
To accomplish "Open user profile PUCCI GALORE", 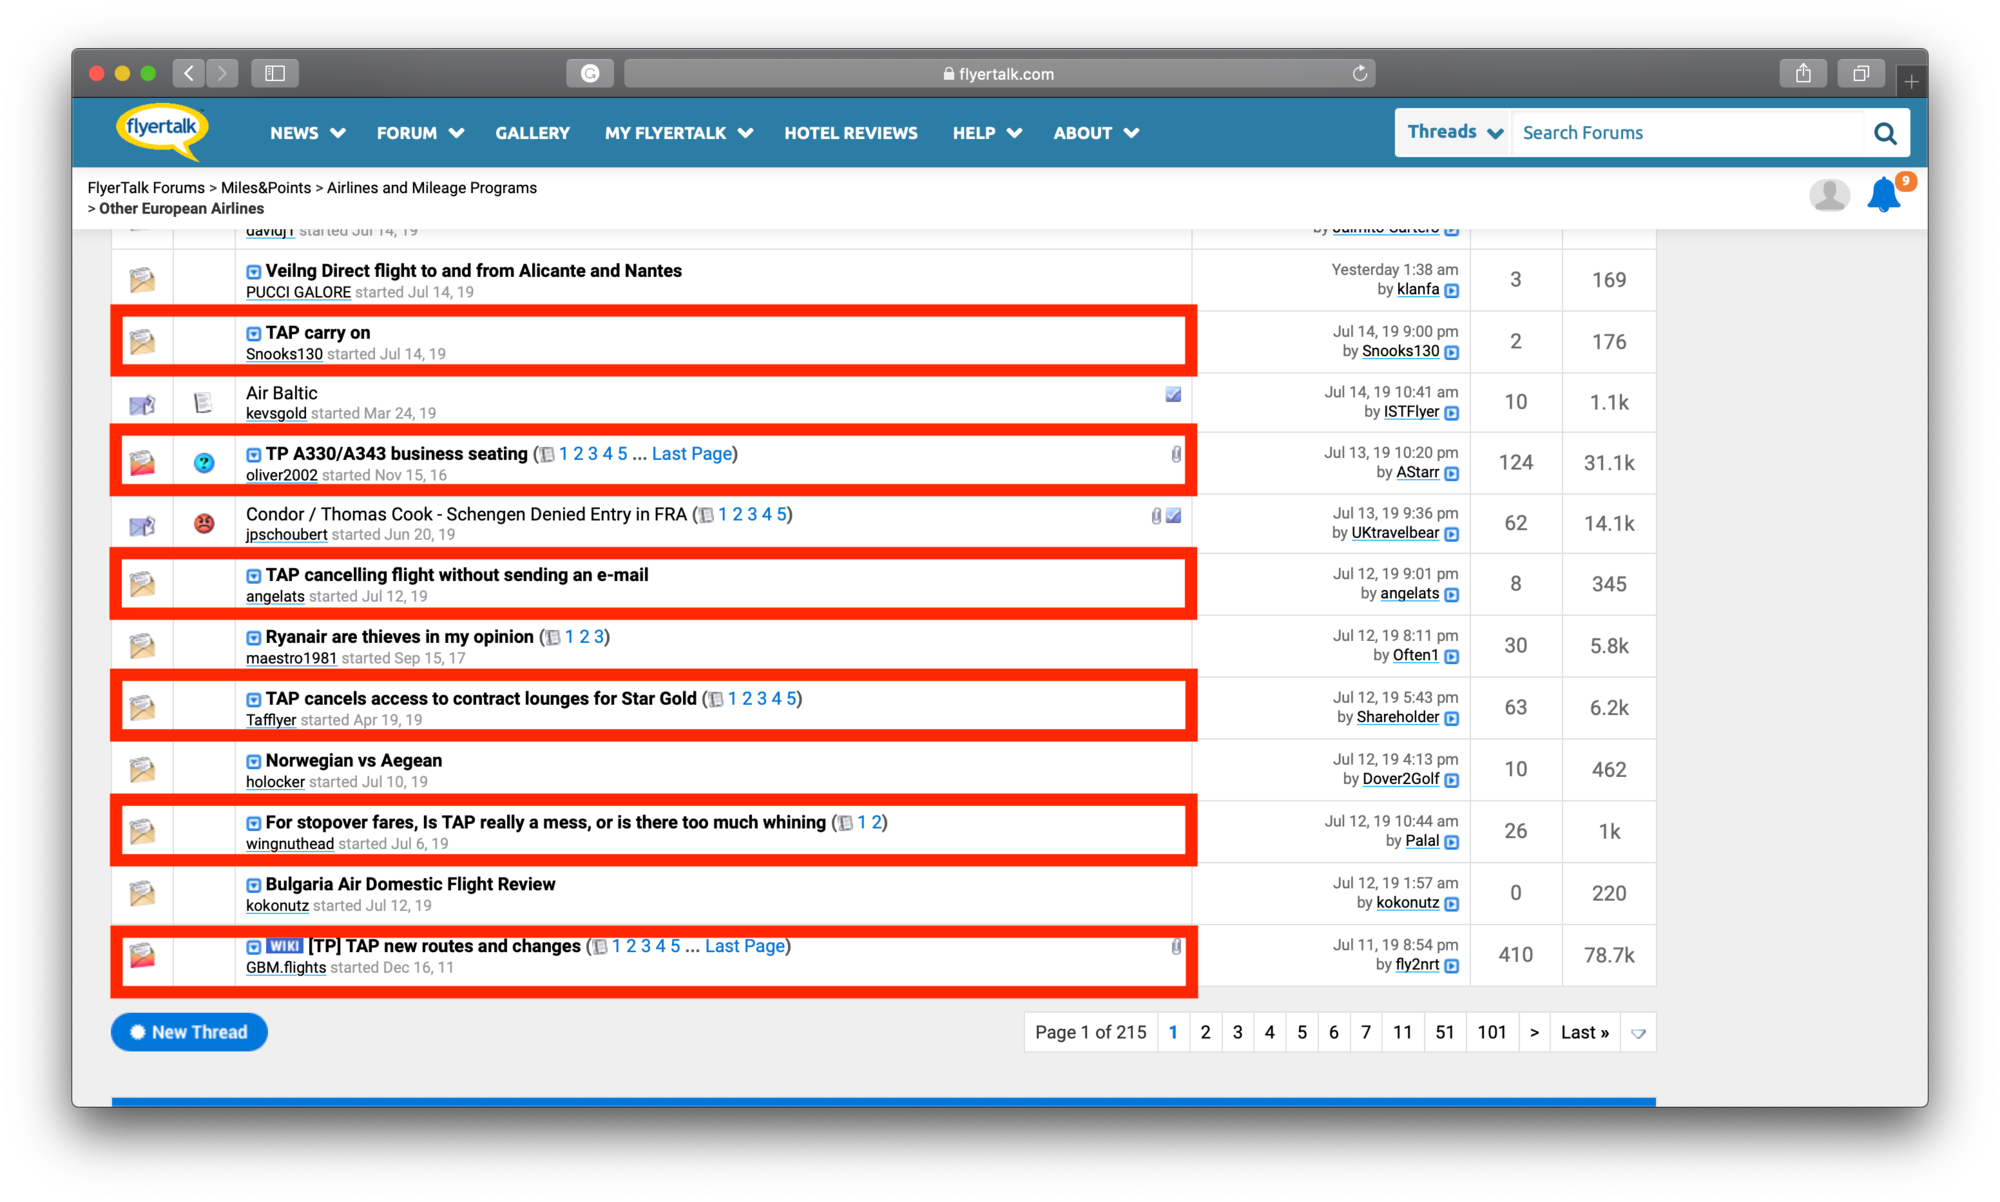I will [x=298, y=292].
